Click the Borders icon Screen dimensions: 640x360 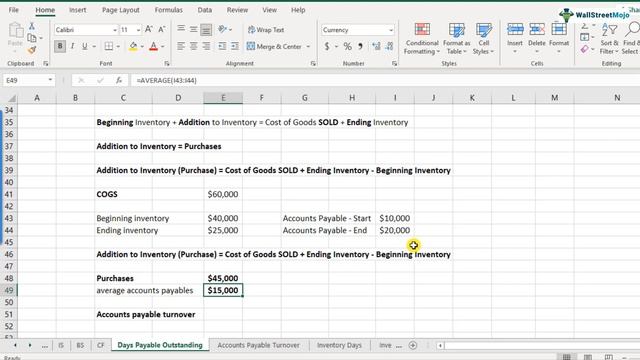coord(109,46)
